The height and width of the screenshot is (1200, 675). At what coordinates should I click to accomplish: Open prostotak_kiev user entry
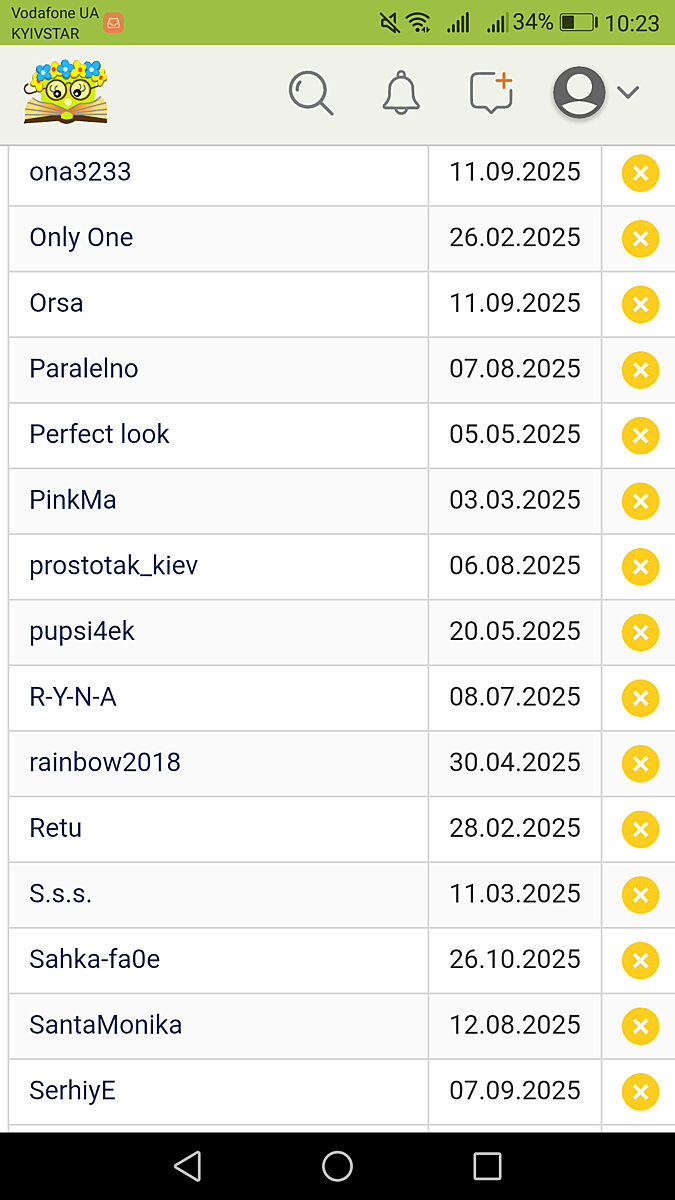tap(114, 565)
